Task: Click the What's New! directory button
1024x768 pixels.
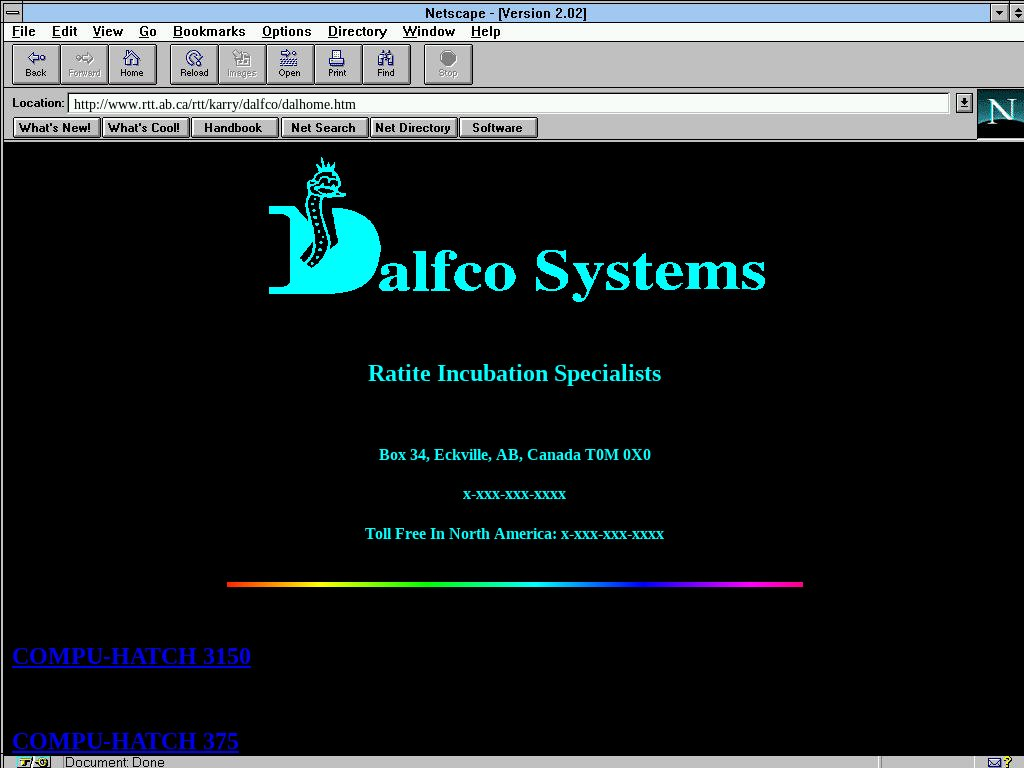Action: tap(56, 128)
